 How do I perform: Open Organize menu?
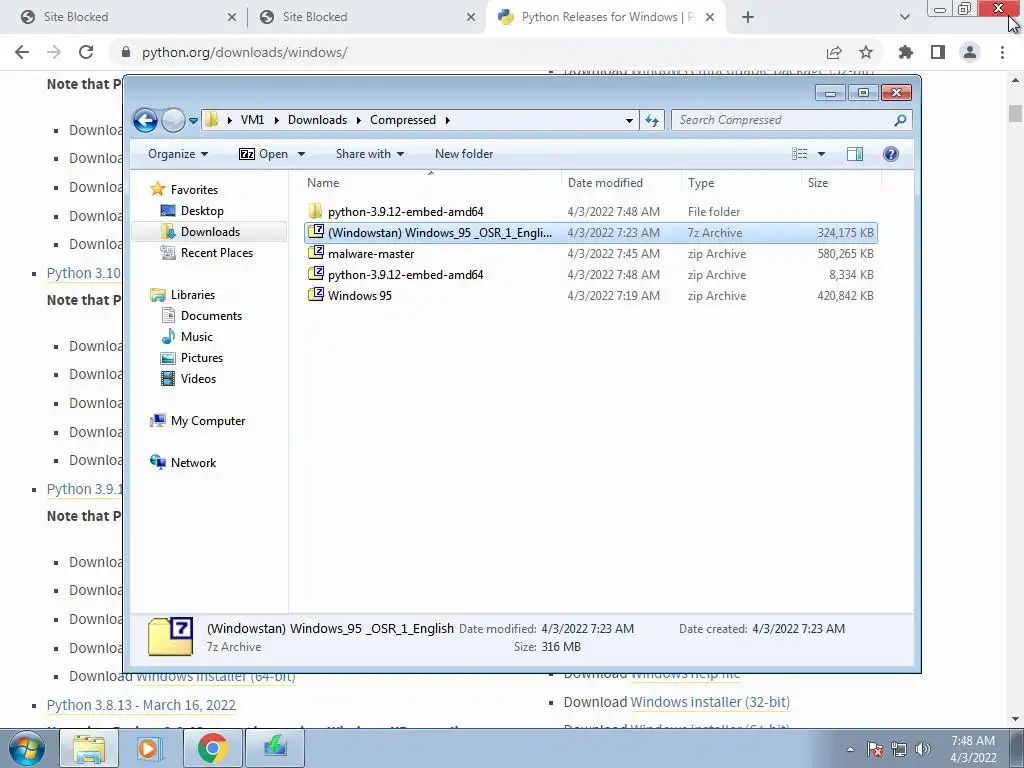pos(178,154)
